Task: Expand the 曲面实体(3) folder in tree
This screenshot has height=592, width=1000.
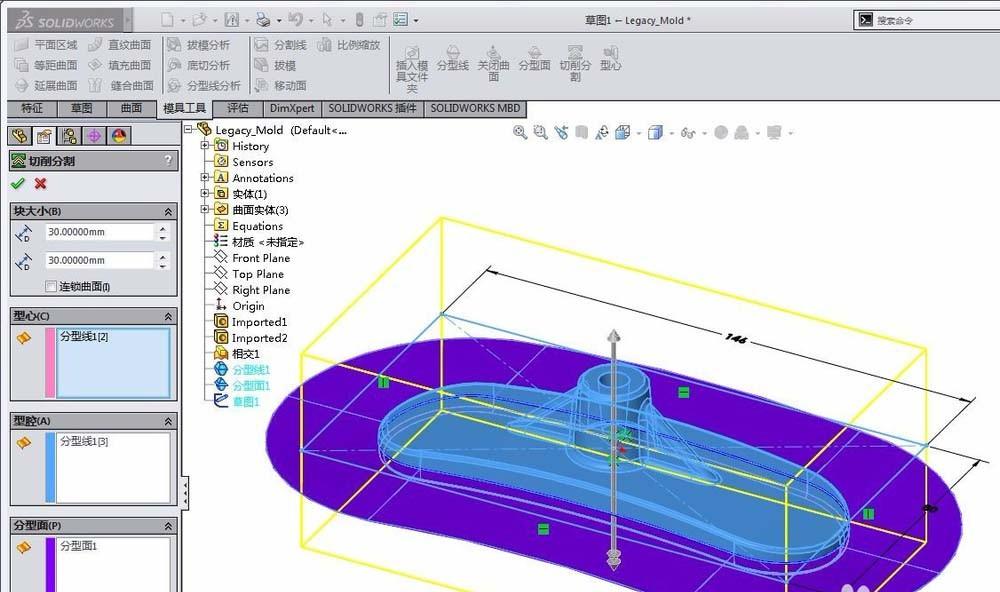Action: click(207, 210)
